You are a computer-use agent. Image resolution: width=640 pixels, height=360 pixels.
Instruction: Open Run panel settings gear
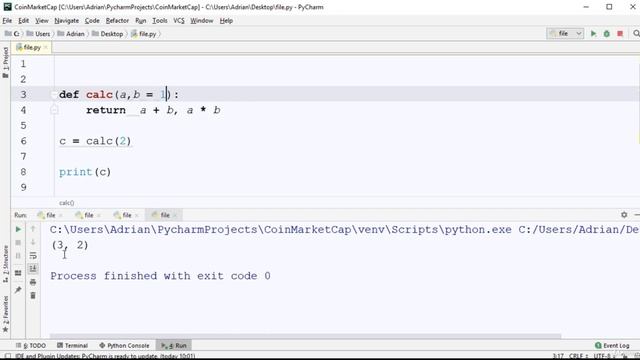pyautogui.click(x=624, y=214)
